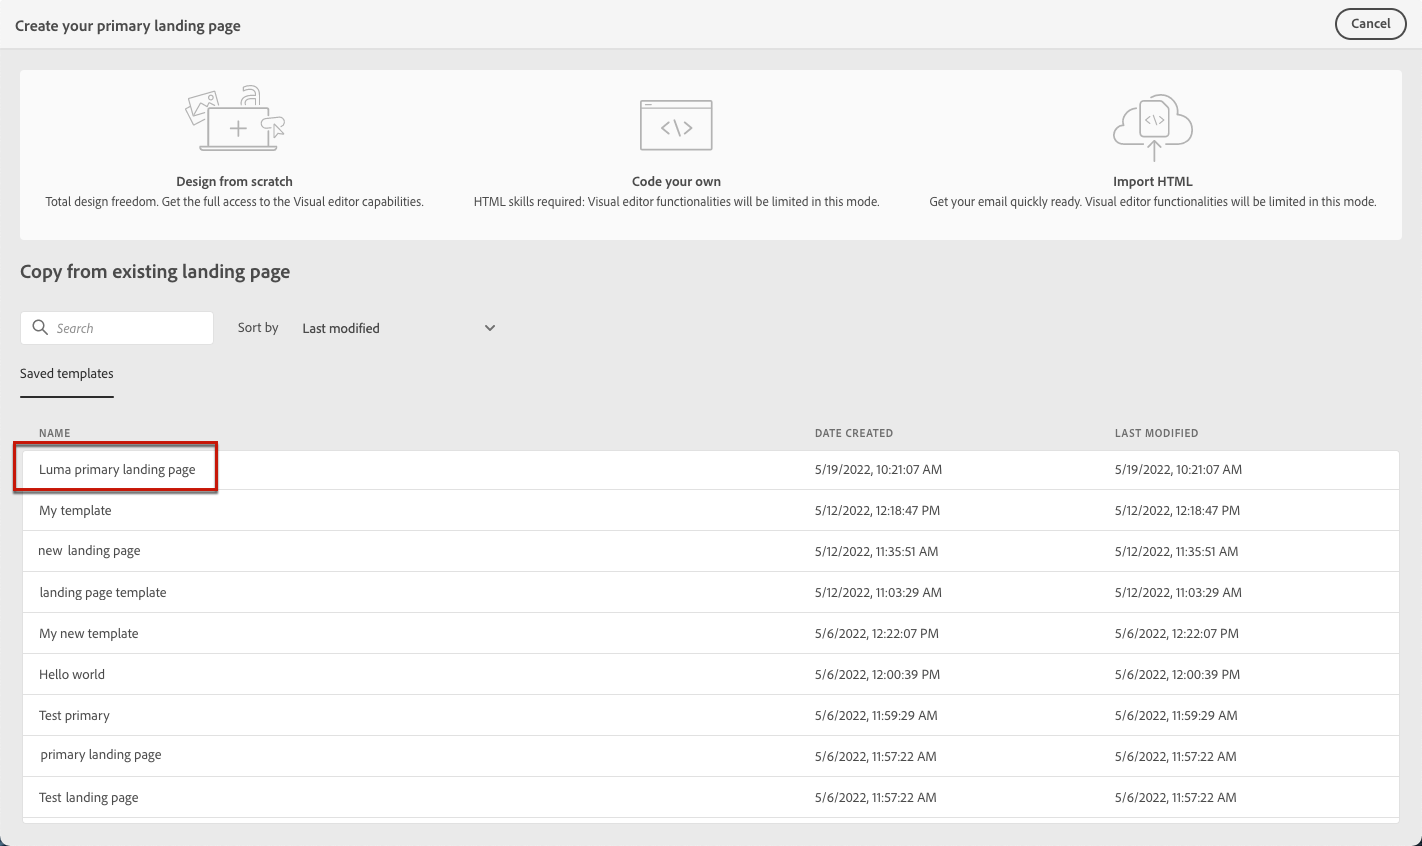
Task: Open the Last modified sort dropdown
Action: pyautogui.click(x=398, y=328)
